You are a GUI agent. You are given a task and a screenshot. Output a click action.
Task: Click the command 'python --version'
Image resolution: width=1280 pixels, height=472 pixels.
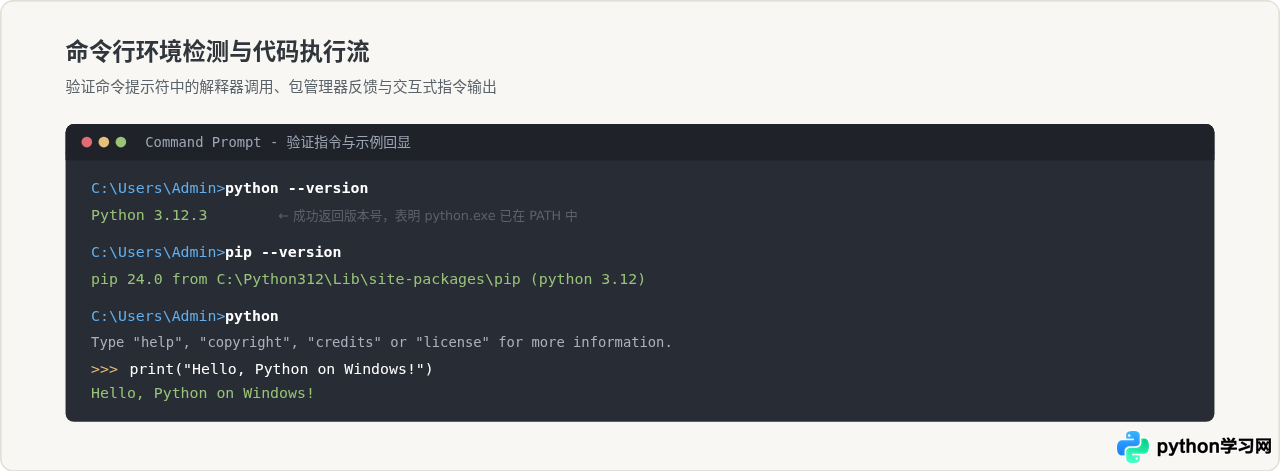[296, 188]
